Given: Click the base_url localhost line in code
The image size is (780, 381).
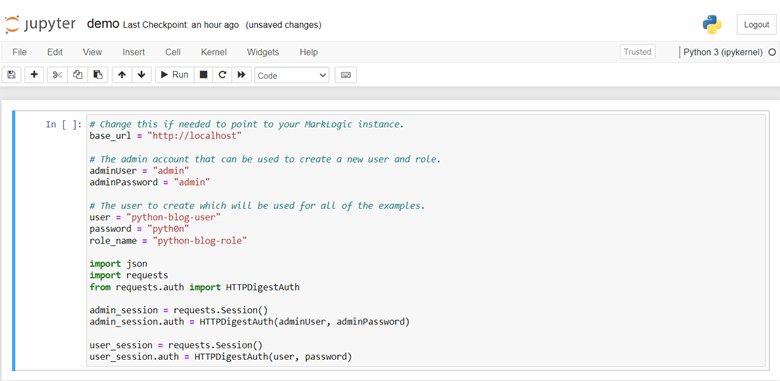Looking at the screenshot, I should 166,136.
